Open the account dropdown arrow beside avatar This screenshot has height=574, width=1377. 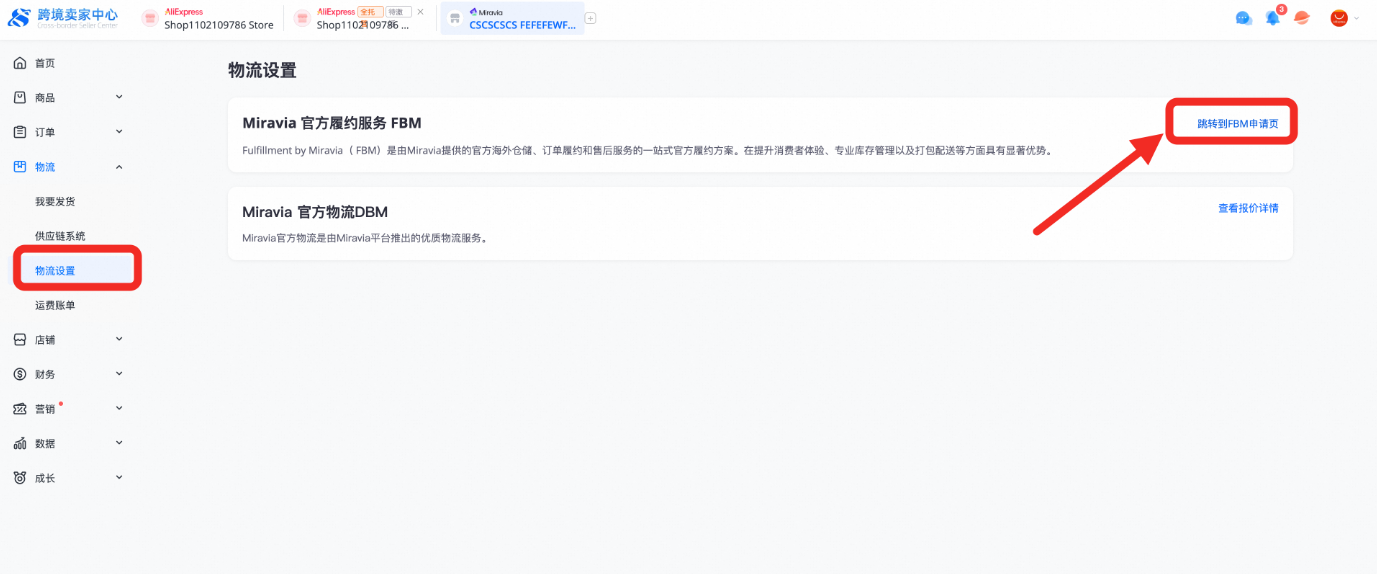pos(1357,18)
